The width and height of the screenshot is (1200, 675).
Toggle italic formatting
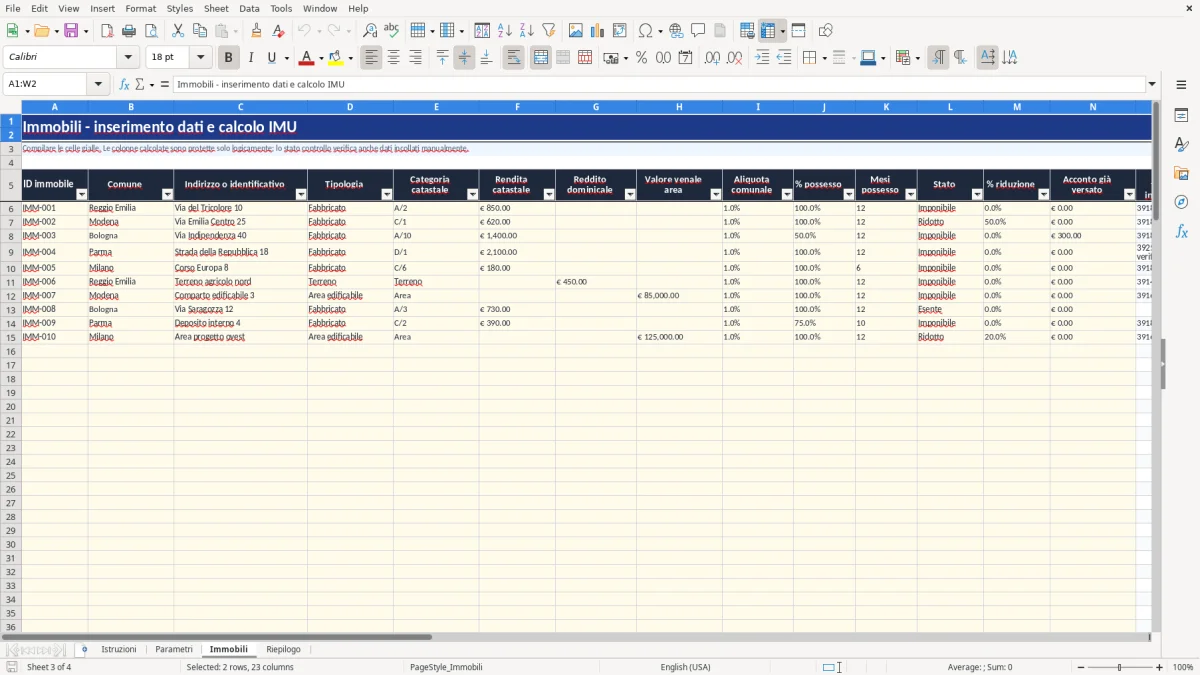(251, 58)
